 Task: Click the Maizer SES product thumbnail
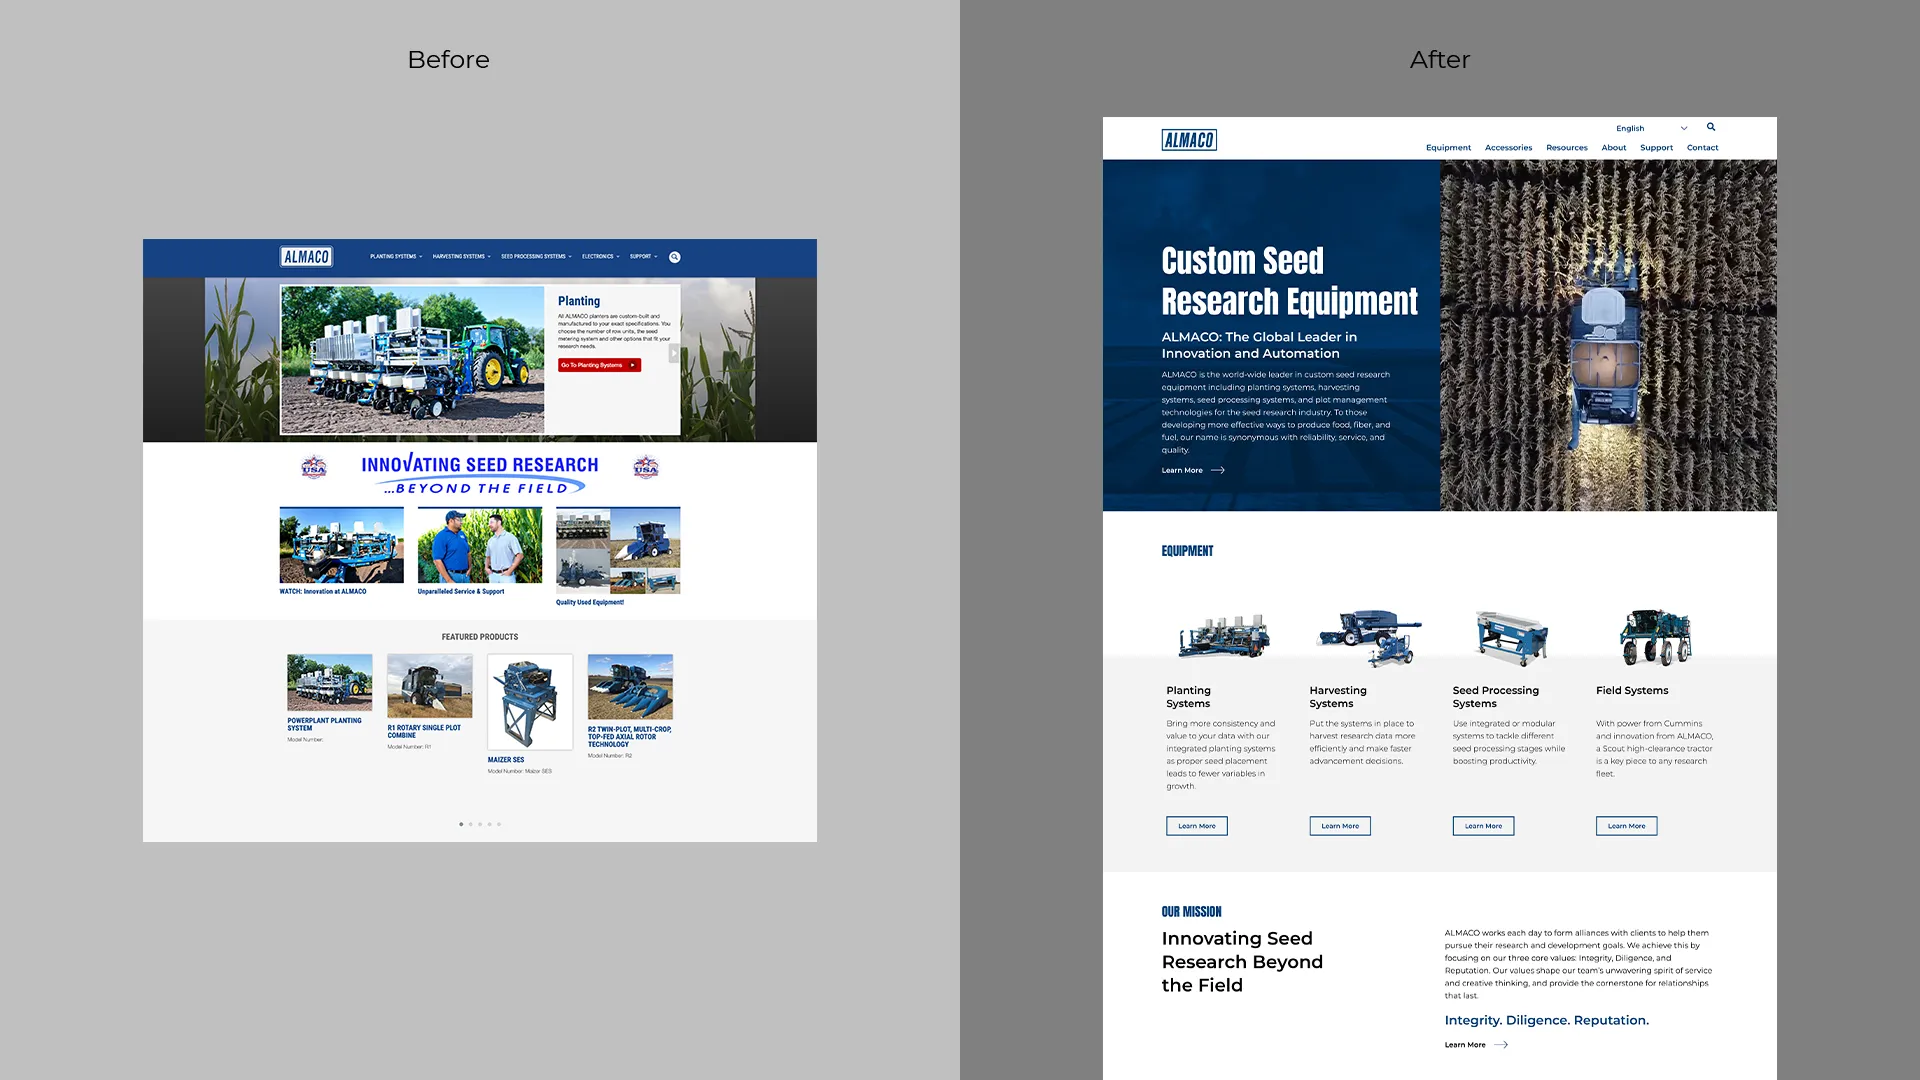(x=530, y=701)
